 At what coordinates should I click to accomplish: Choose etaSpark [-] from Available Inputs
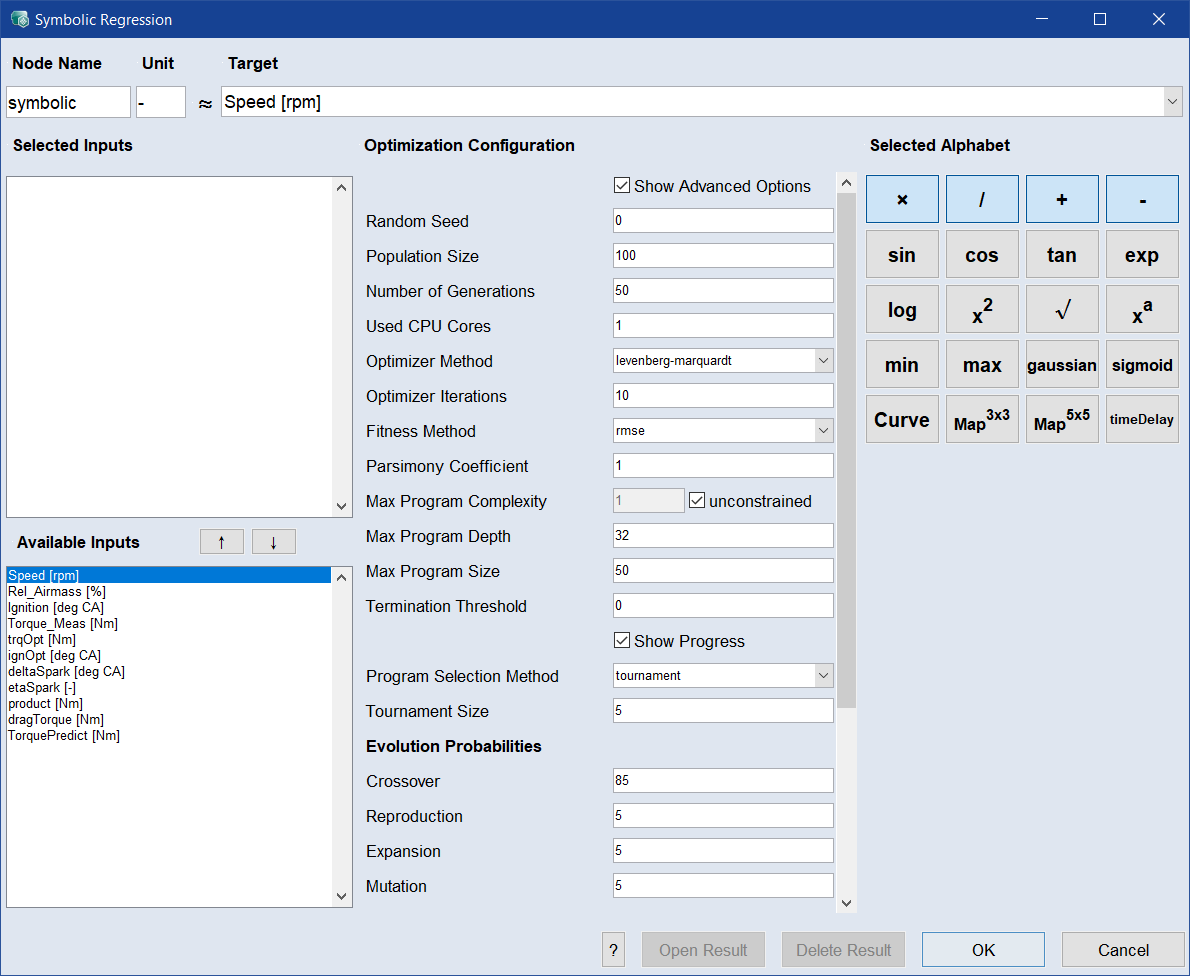(42, 688)
